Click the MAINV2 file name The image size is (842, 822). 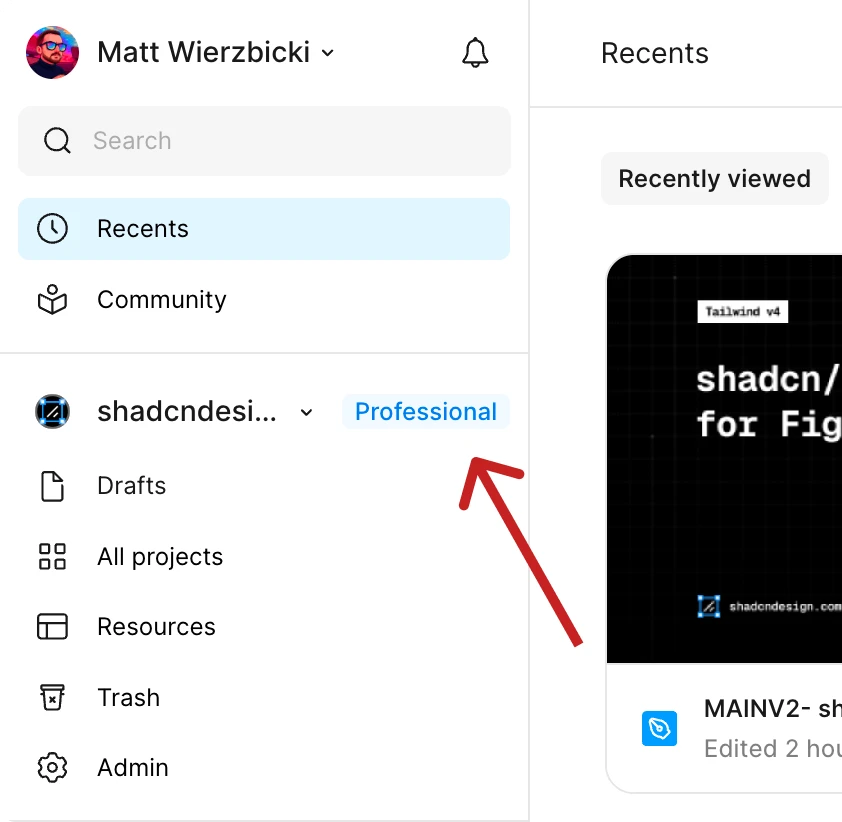pyautogui.click(x=772, y=709)
